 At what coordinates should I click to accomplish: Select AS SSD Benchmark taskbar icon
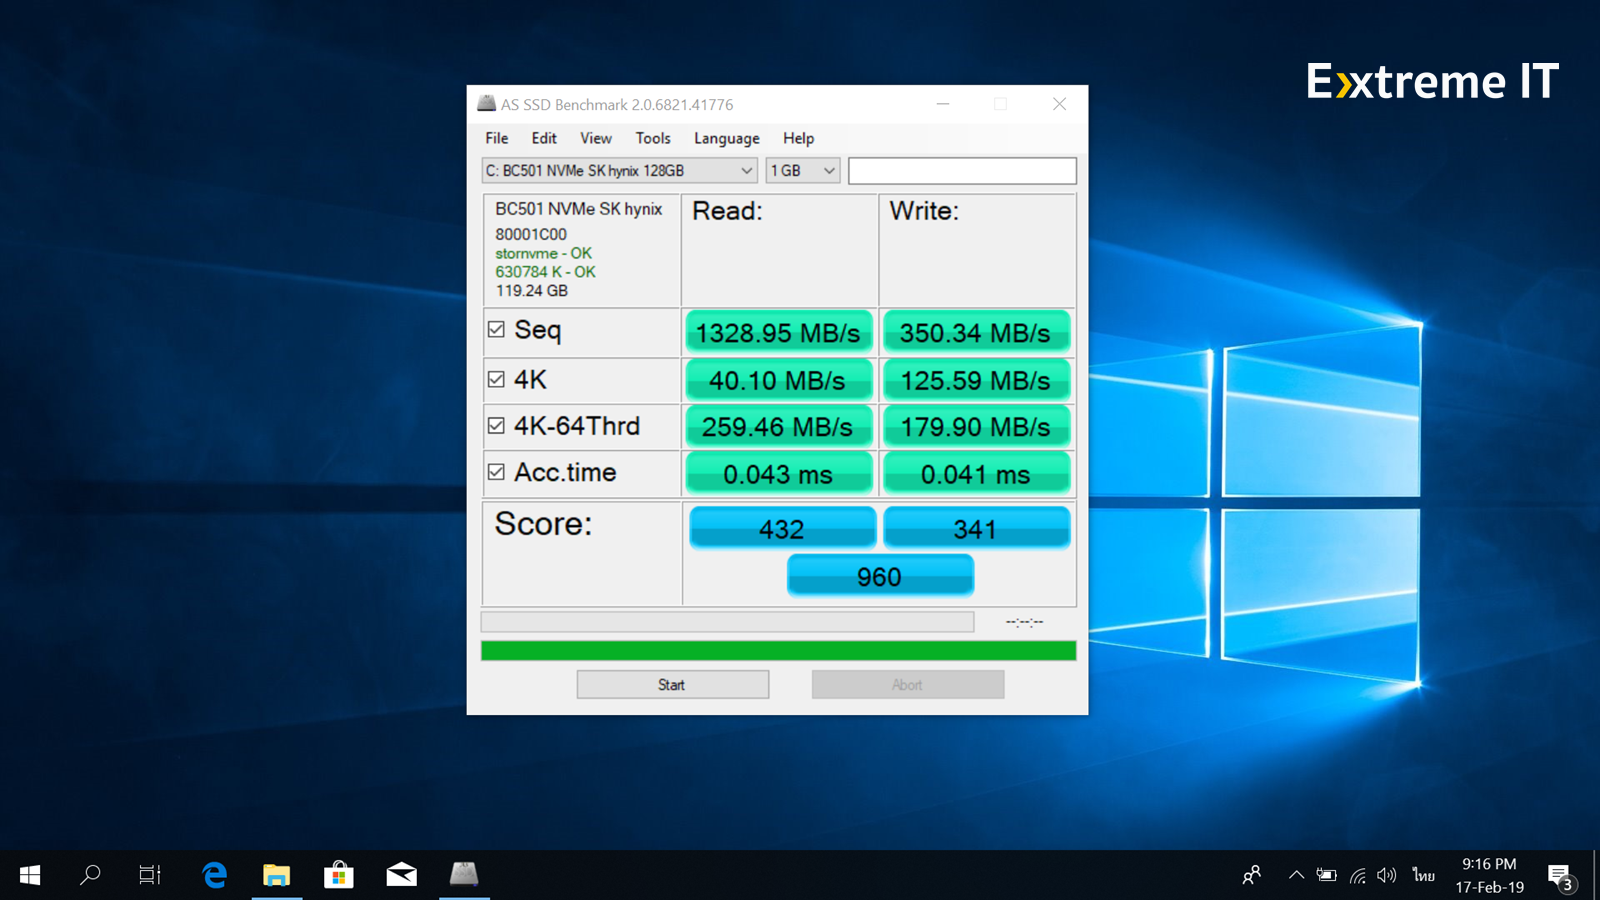464,875
